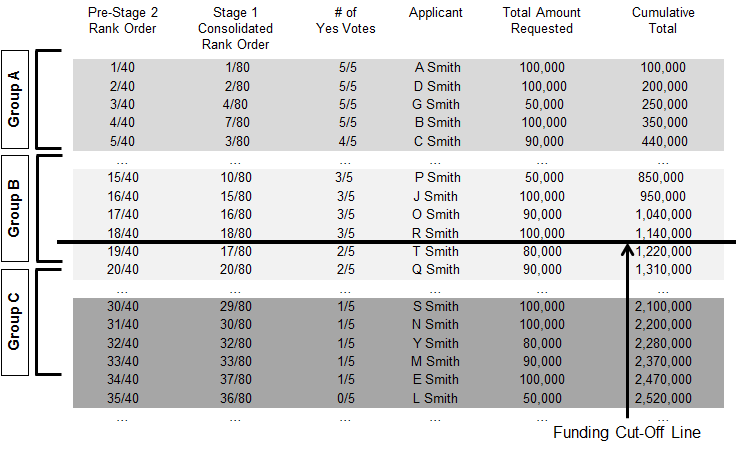Click the Total Amount Requested header

click(542, 21)
